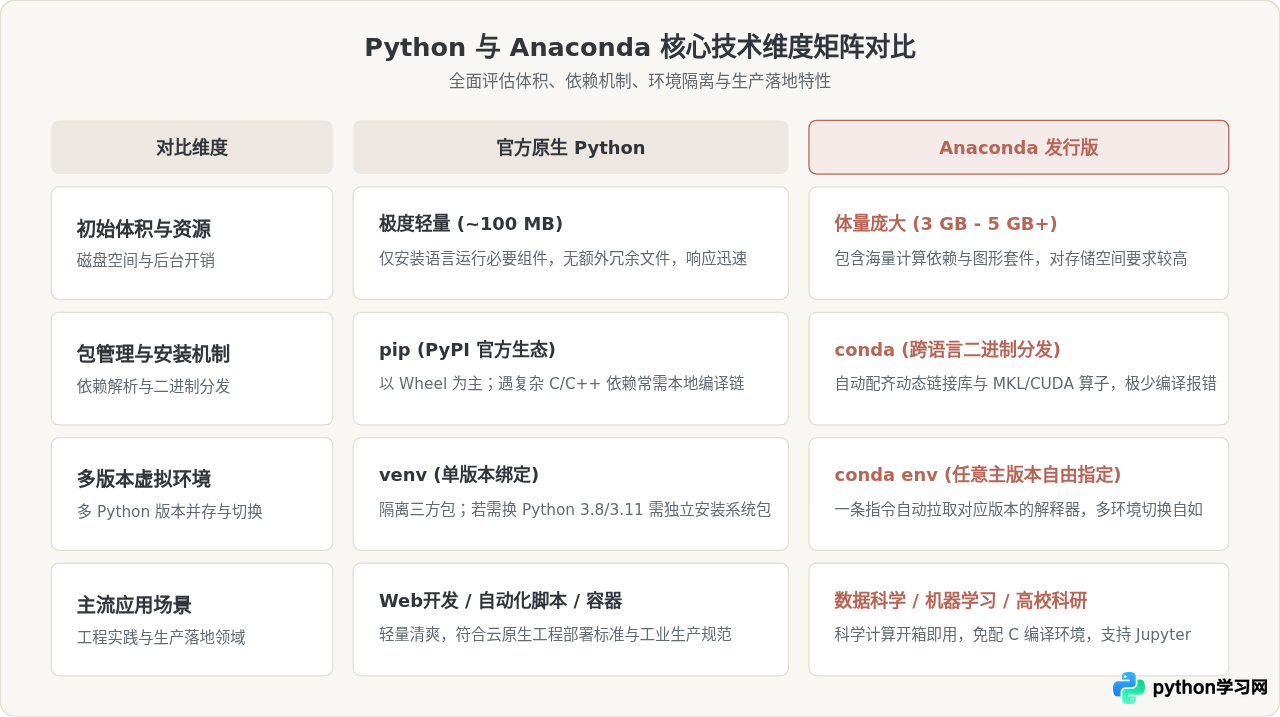The image size is (1280, 717).
Task: Click text 自动配齐动态链接库与 MKL/CUDA 算子
Action: [x=973, y=383]
